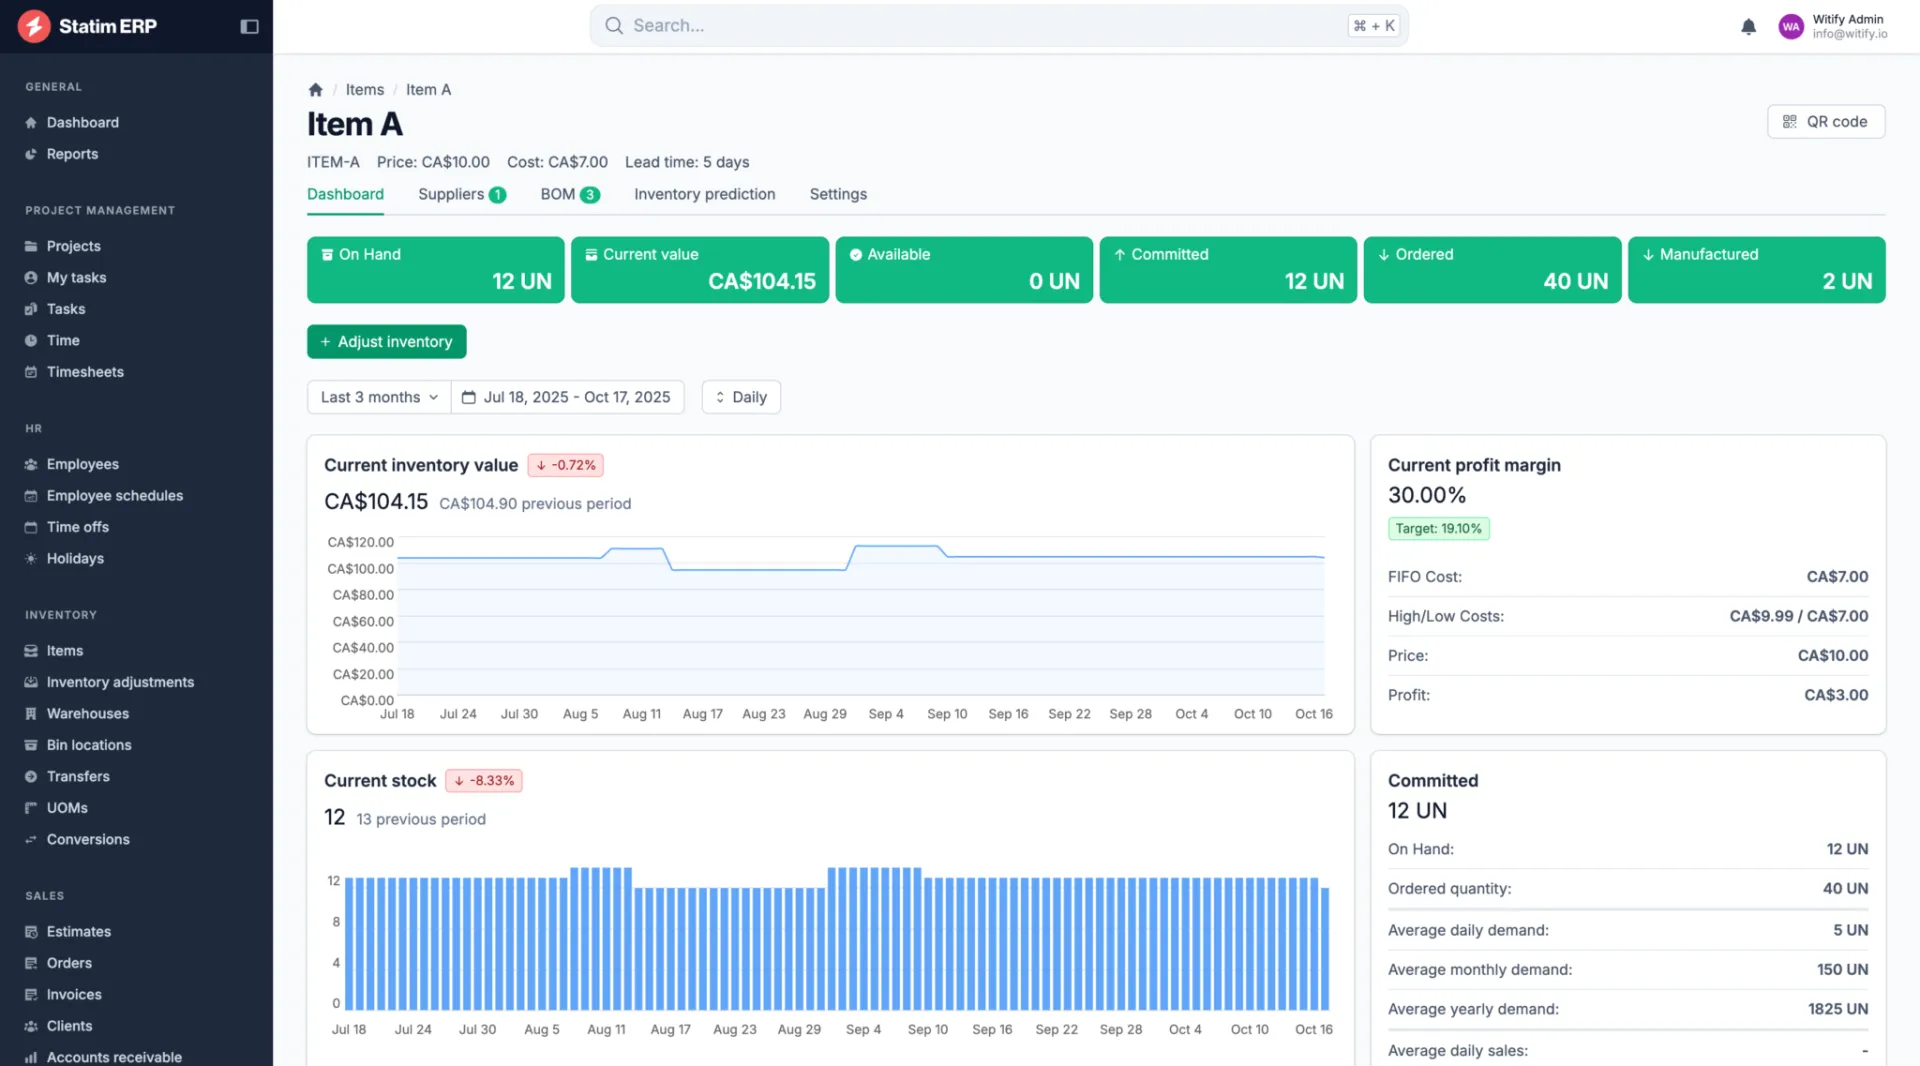Click the Average yearly demand value 1825 UN
Viewport: 1920px width, 1066px height.
pos(1838,1009)
